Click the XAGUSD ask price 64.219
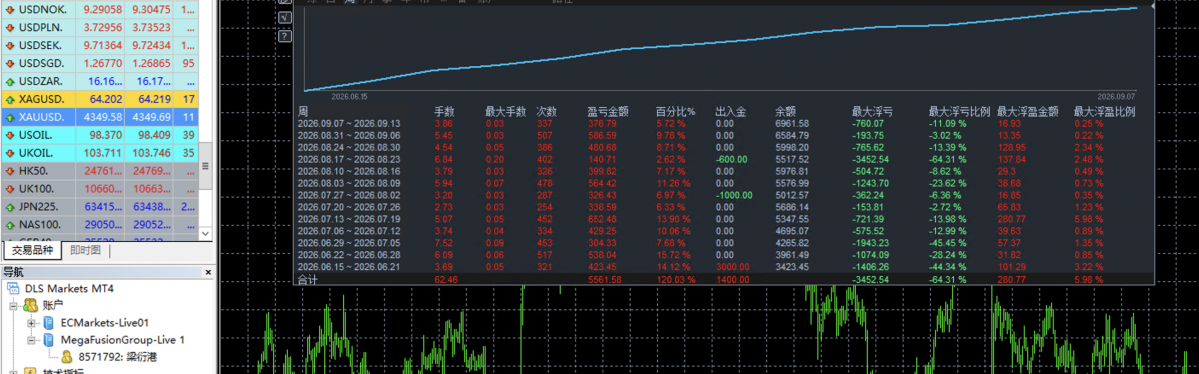The width and height of the screenshot is (1199, 374). coord(151,99)
